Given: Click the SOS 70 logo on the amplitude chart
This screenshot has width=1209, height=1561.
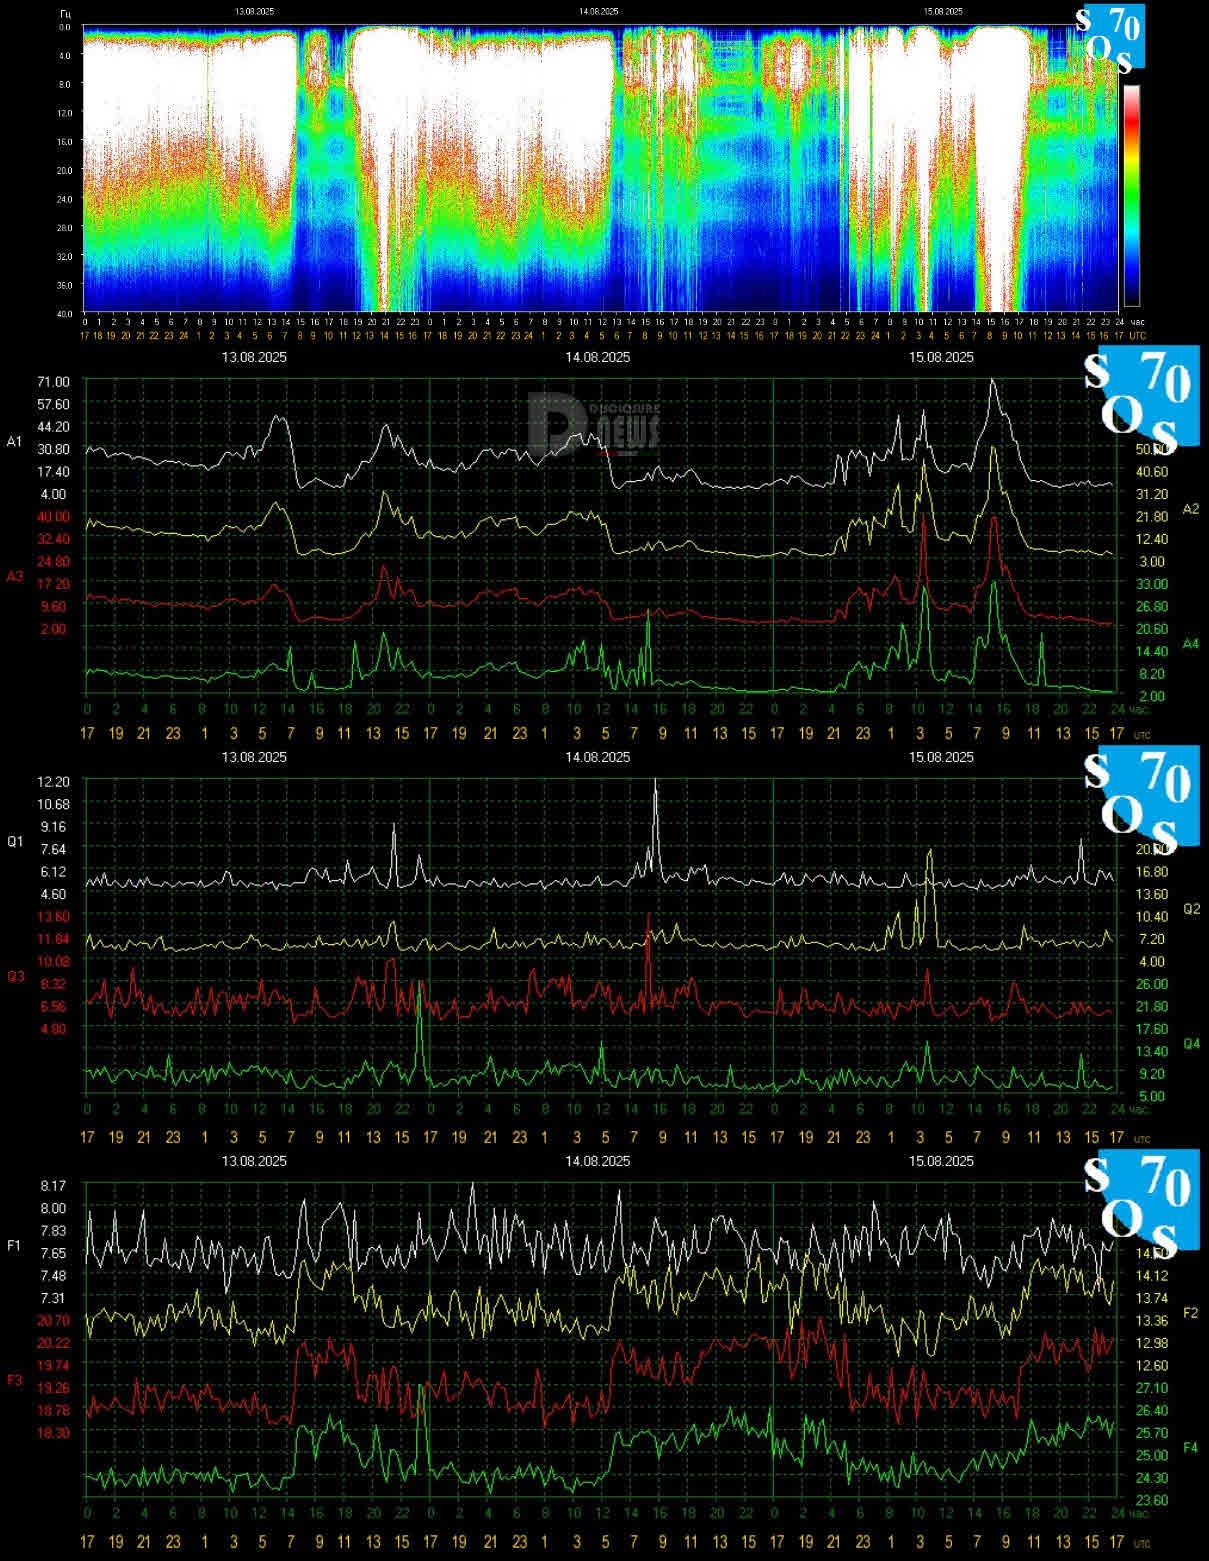Looking at the screenshot, I should [x=1141, y=399].
